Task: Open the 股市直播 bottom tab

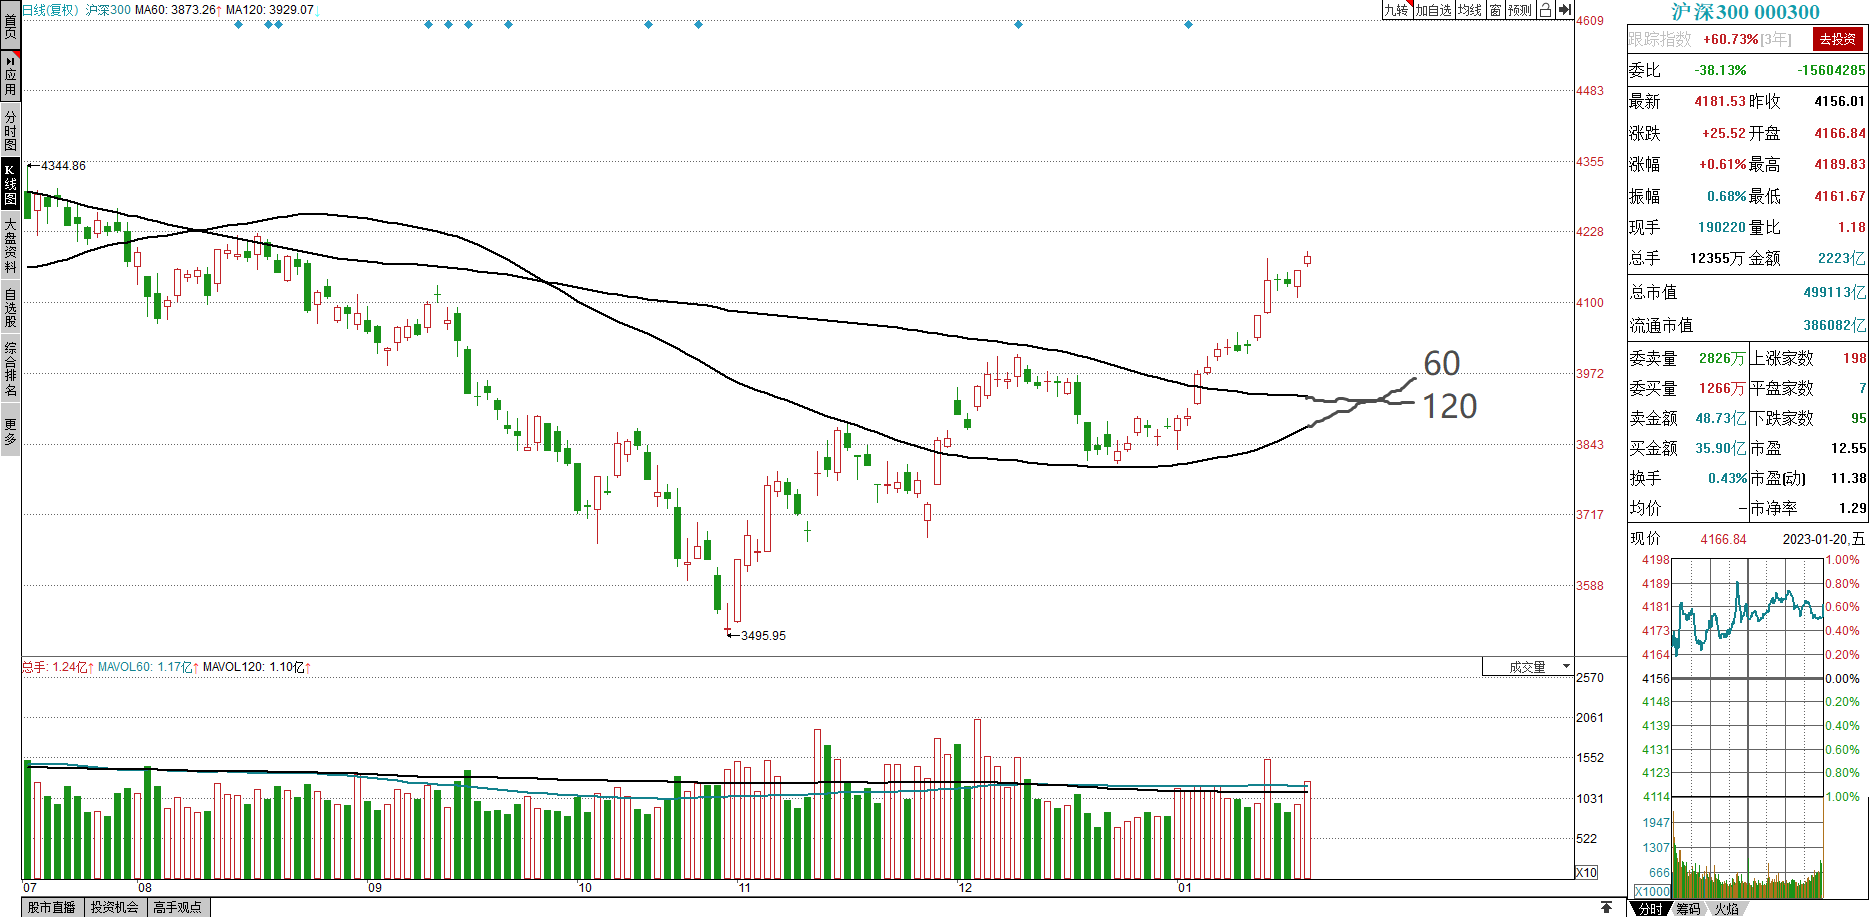Action: [x=52, y=907]
